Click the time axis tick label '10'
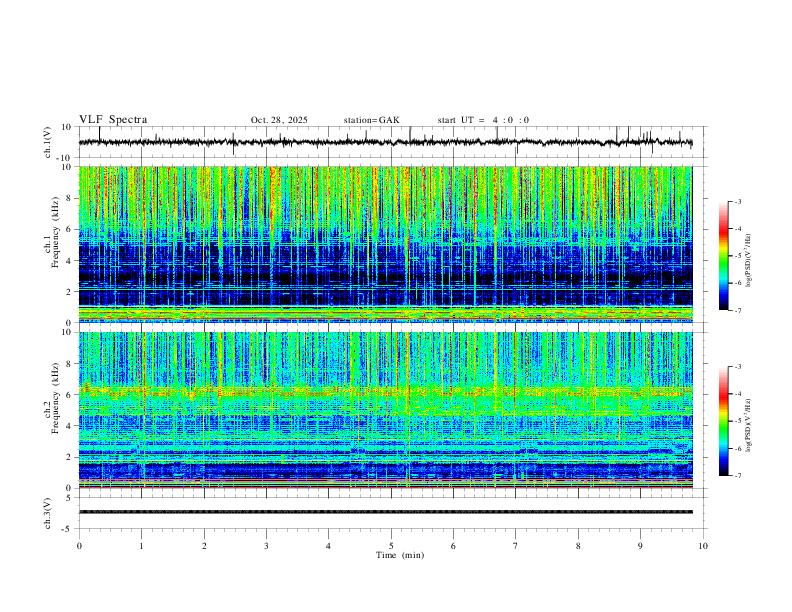 703,546
